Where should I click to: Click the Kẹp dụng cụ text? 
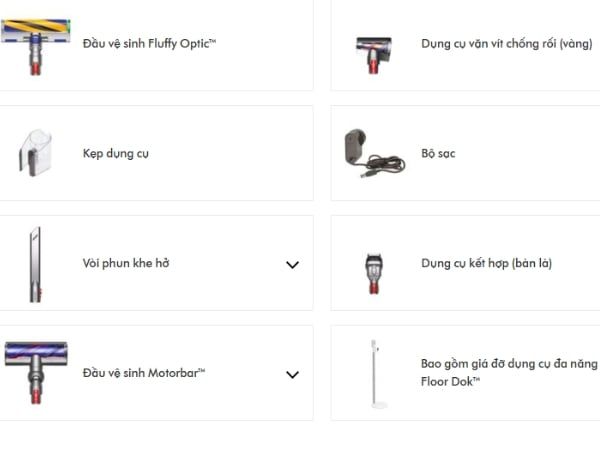tap(116, 154)
